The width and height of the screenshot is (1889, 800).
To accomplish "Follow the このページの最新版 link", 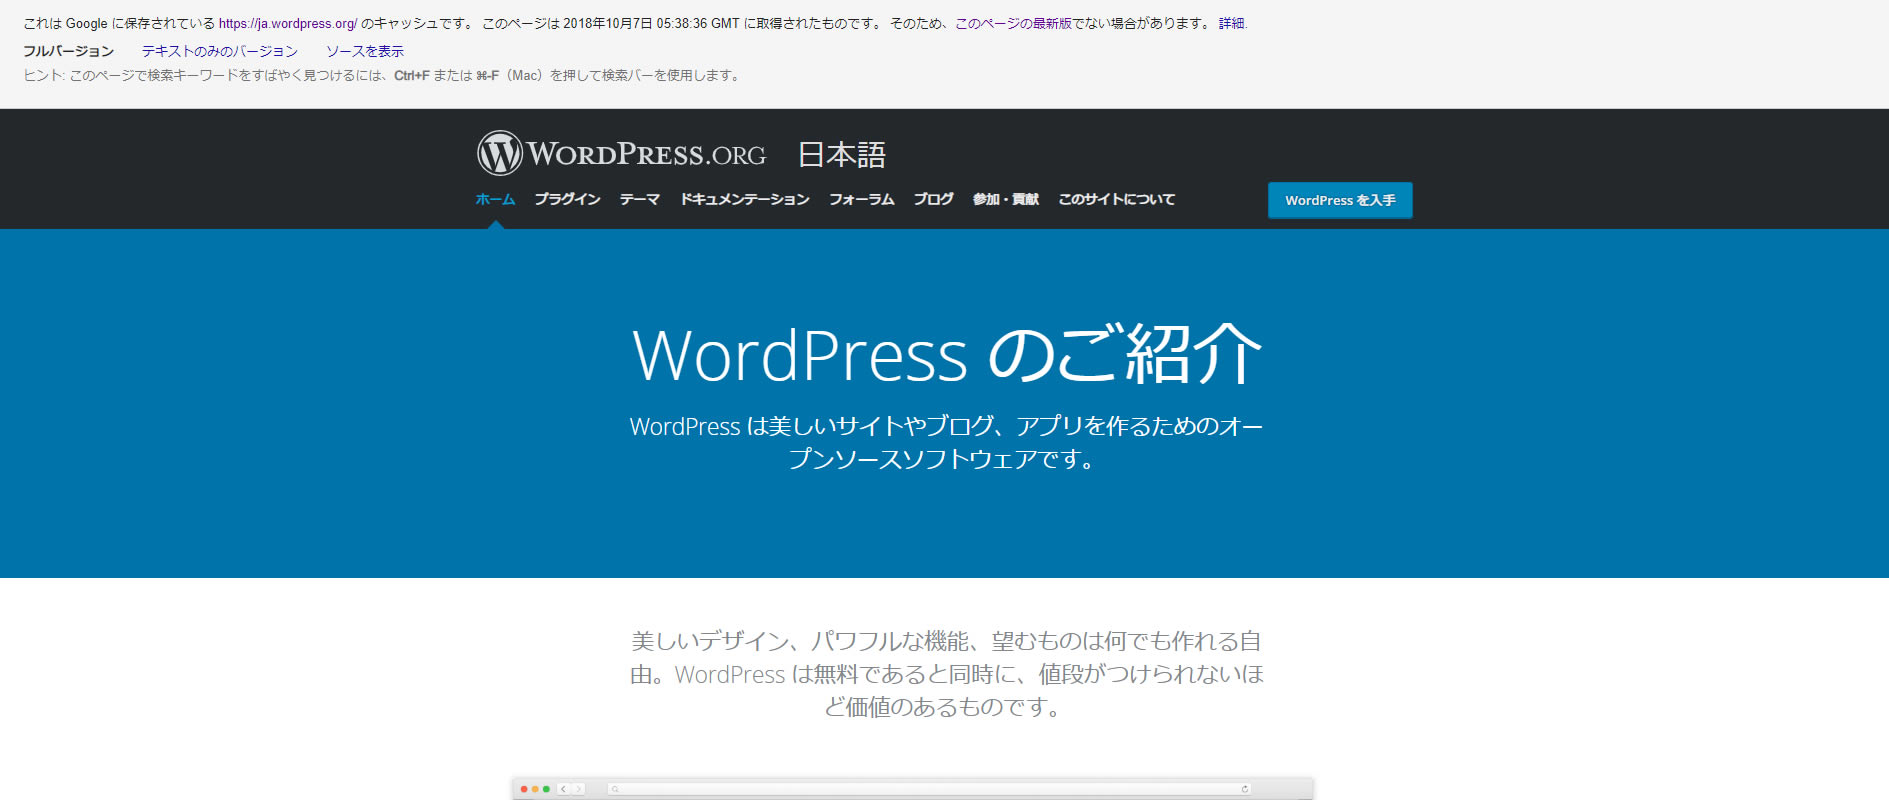I will click(1013, 23).
